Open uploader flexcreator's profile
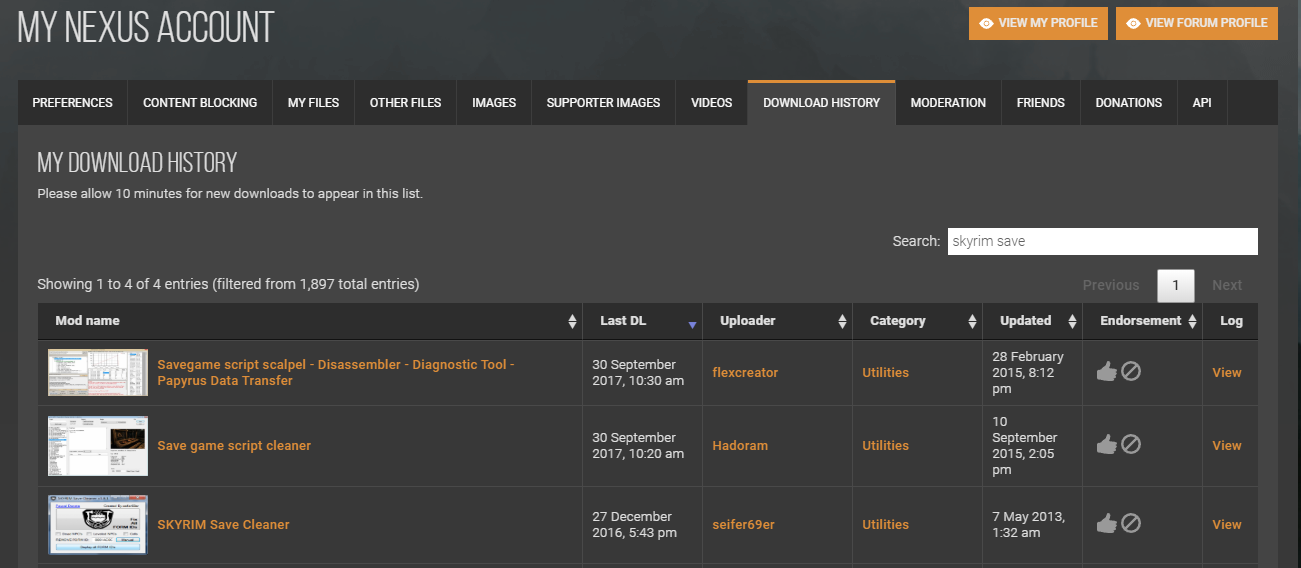This screenshot has width=1301, height=568. point(745,372)
